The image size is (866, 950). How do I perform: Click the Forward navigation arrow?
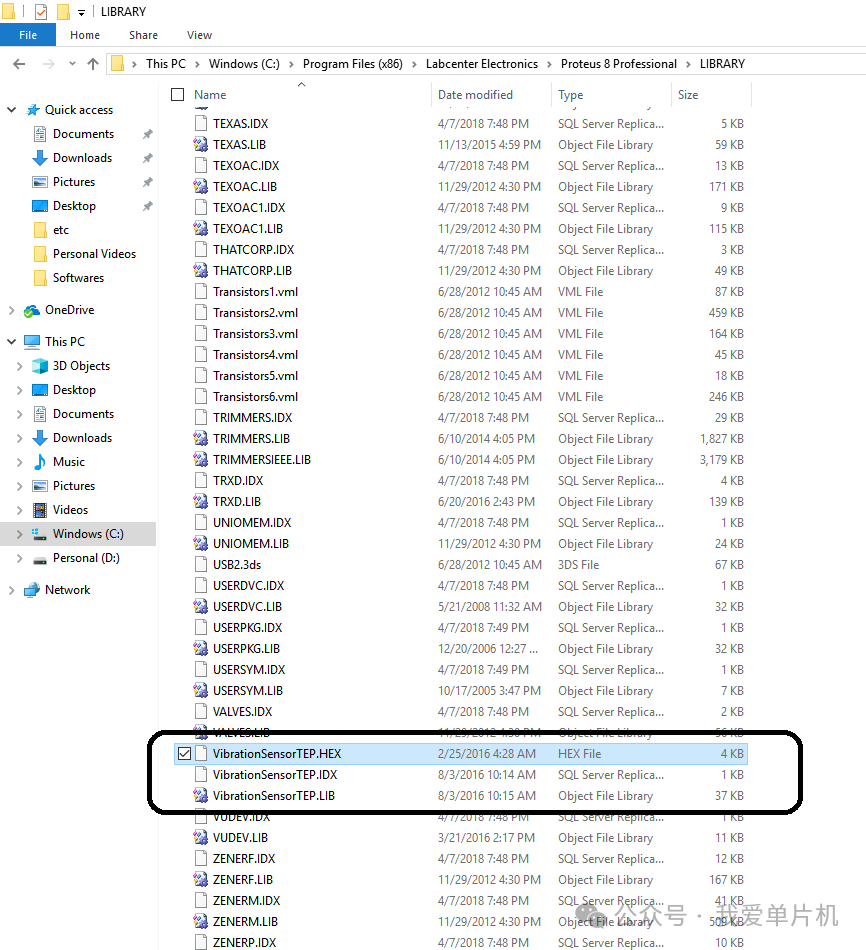click(x=48, y=64)
